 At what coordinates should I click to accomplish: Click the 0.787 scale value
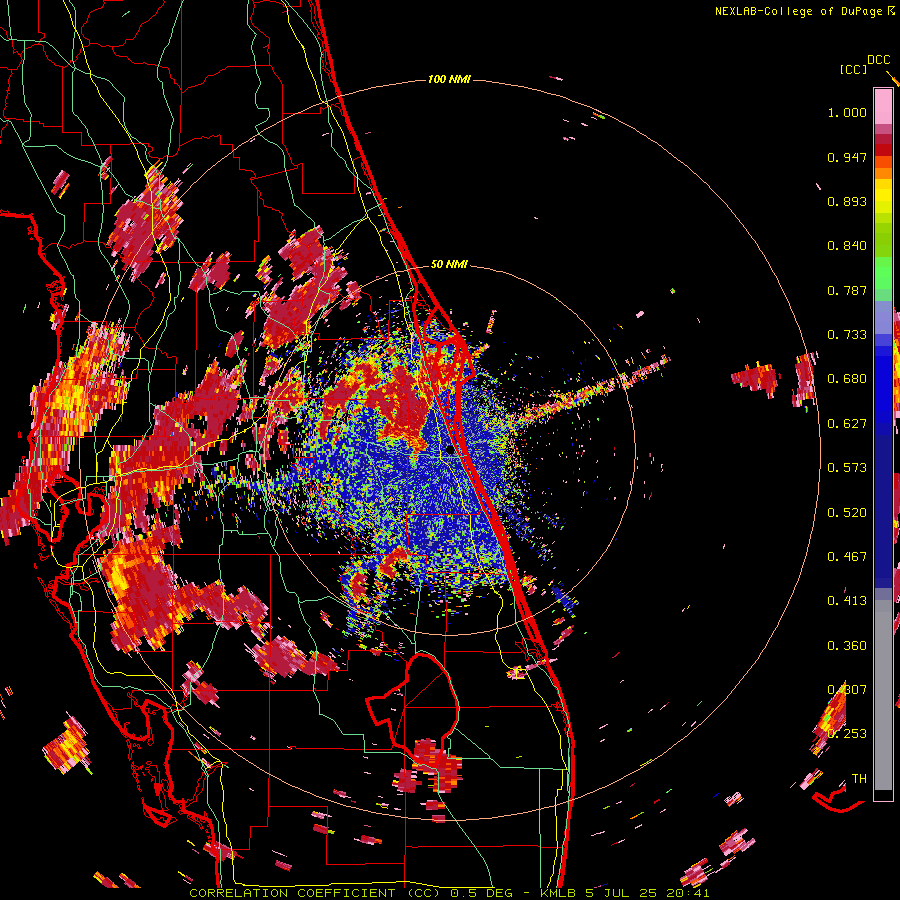tap(847, 290)
